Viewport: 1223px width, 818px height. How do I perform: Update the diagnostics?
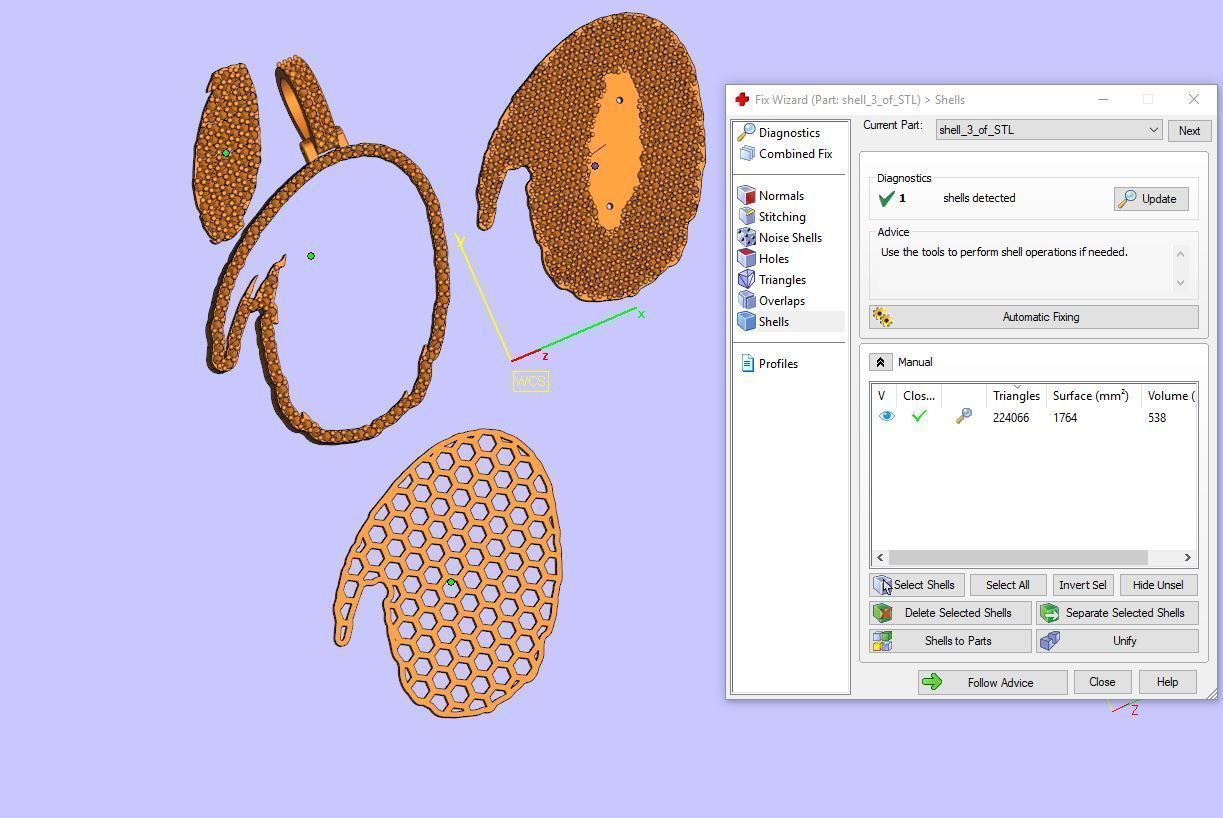(x=1151, y=199)
